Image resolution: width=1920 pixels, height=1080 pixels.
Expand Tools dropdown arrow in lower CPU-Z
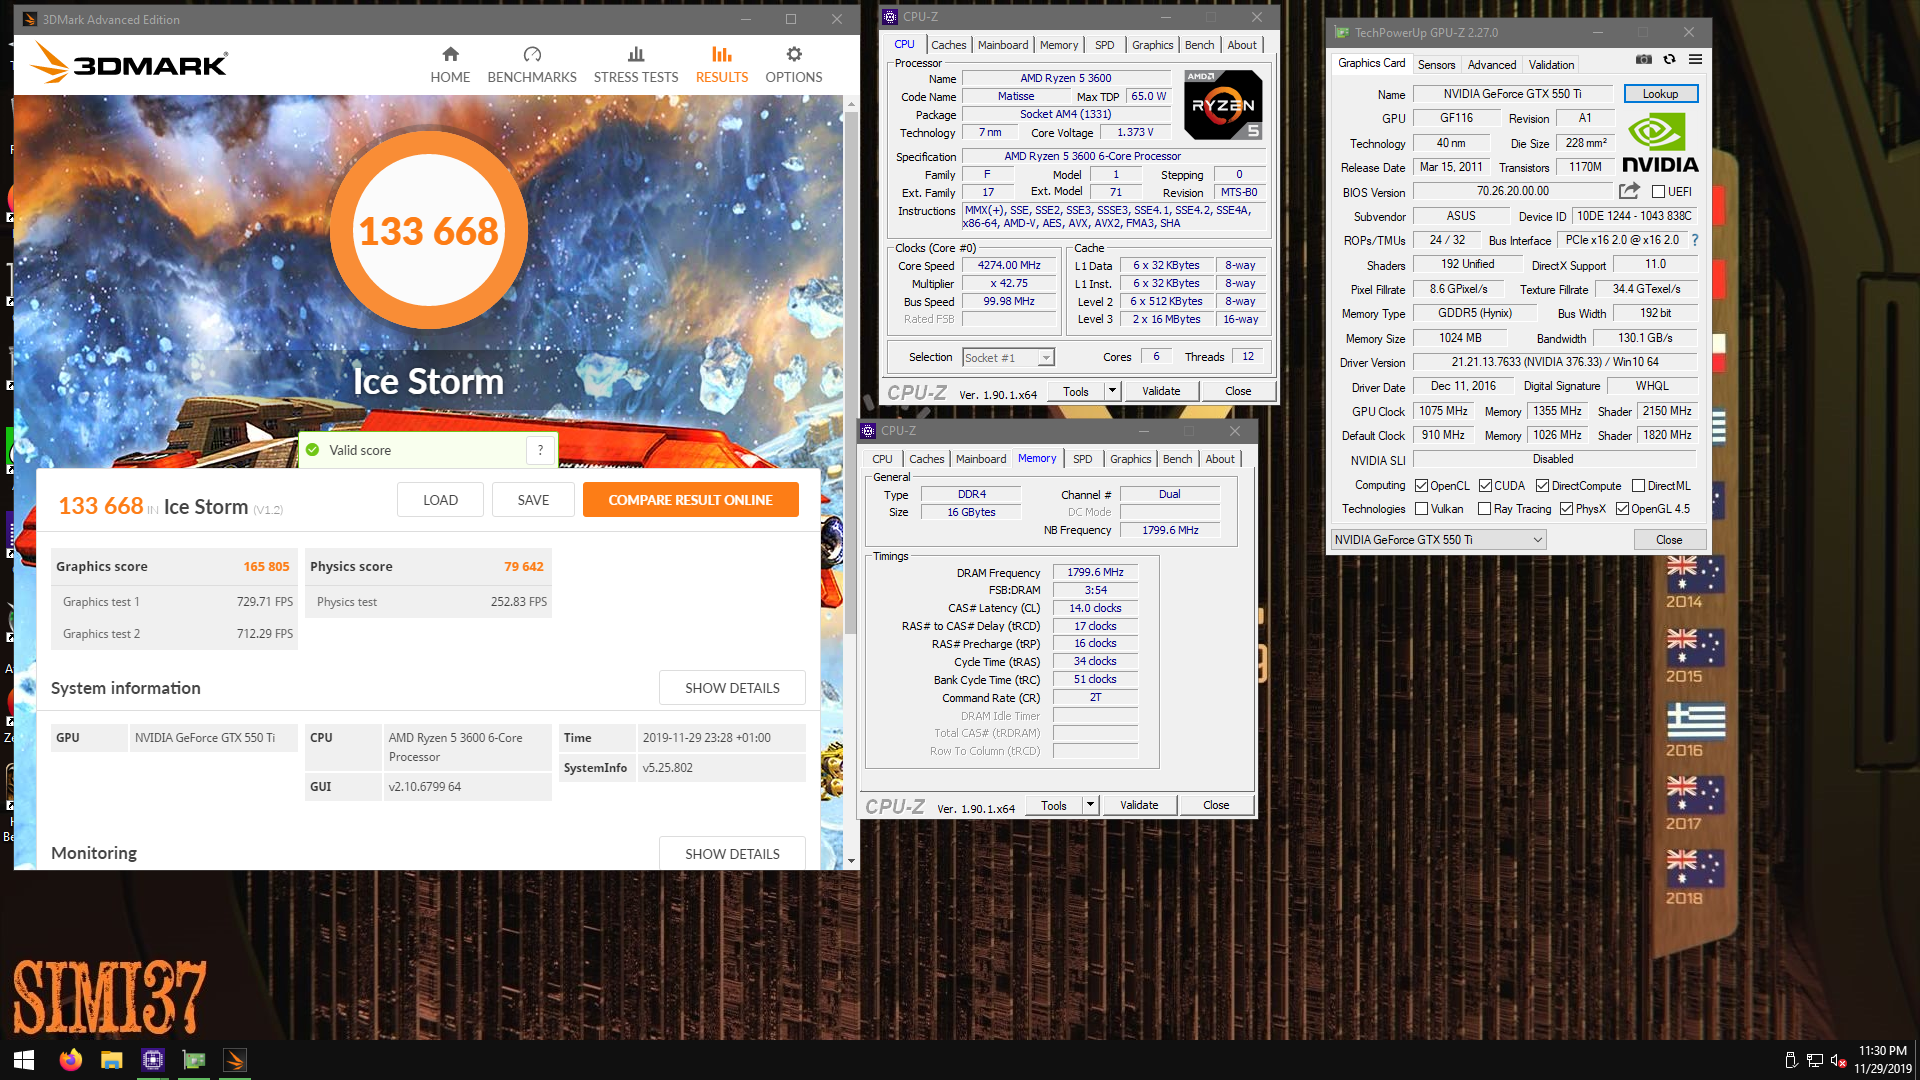(1090, 805)
